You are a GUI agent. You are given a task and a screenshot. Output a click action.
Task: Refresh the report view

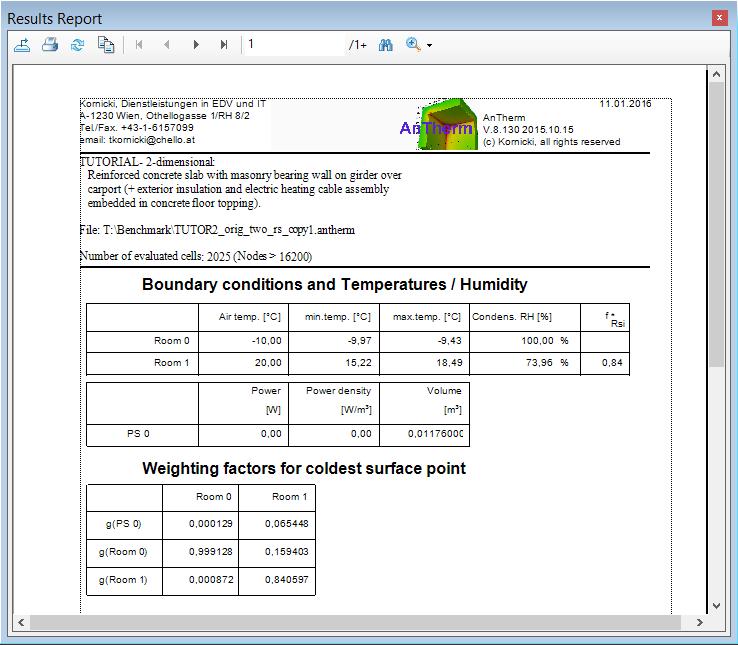(78, 45)
